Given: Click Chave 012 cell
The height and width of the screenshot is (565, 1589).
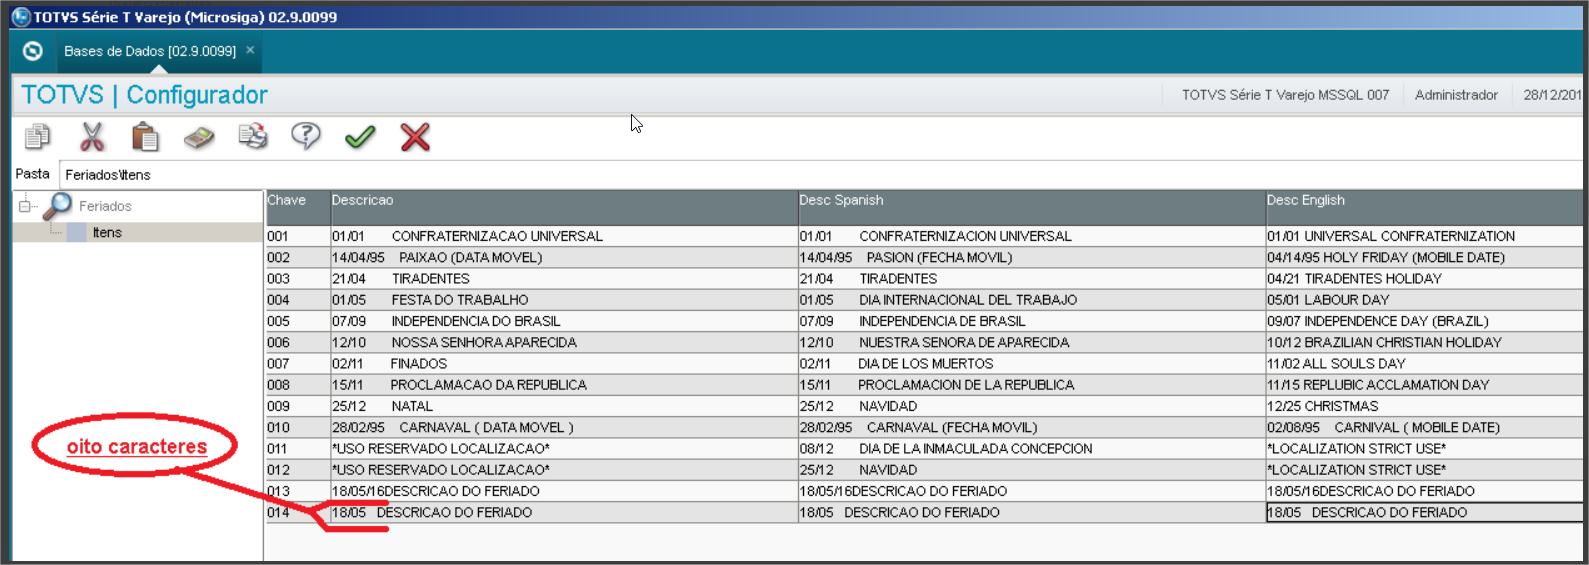Looking at the screenshot, I should (x=297, y=470).
